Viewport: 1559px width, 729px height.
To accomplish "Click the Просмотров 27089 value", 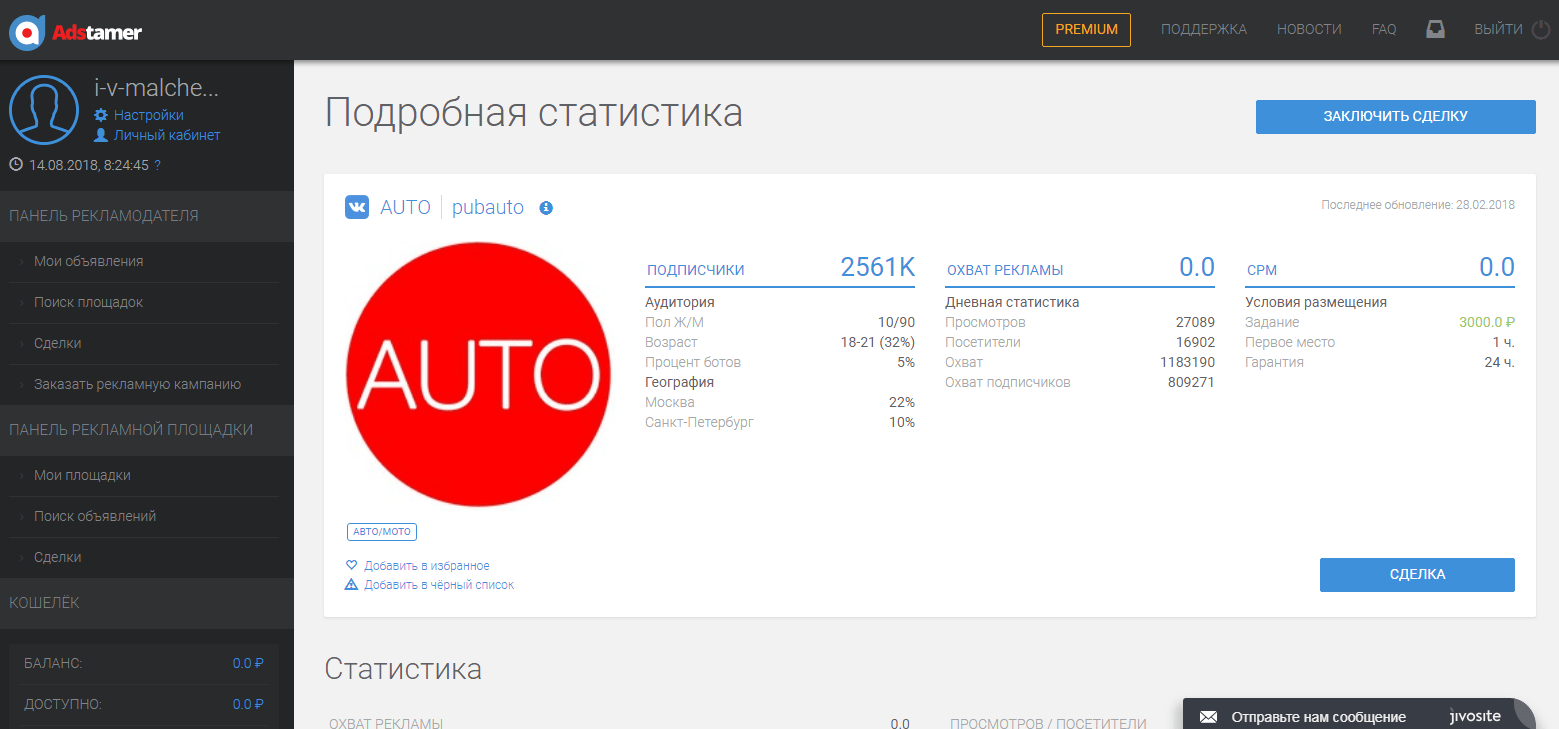I will (x=1195, y=322).
